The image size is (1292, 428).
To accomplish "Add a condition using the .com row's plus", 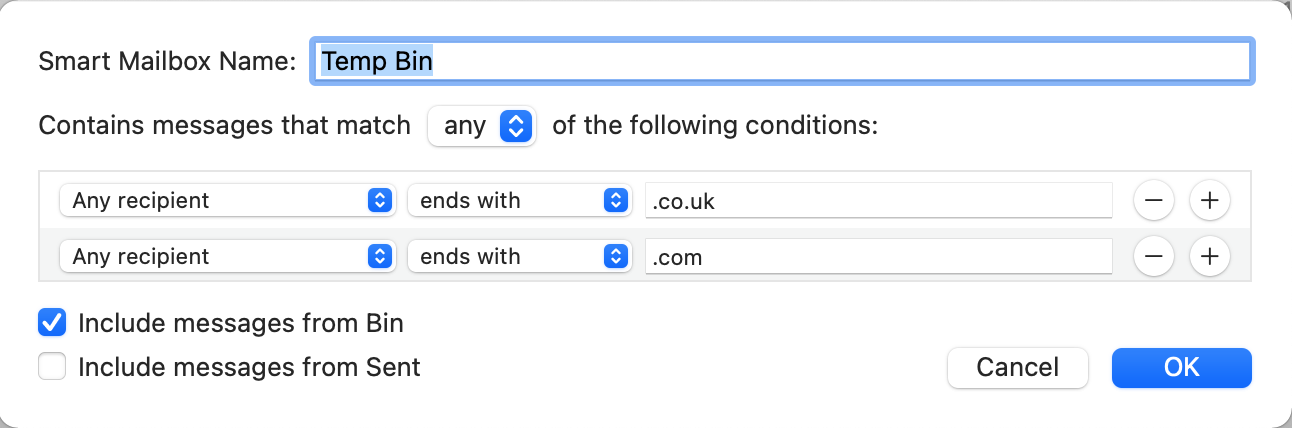I will (1209, 257).
